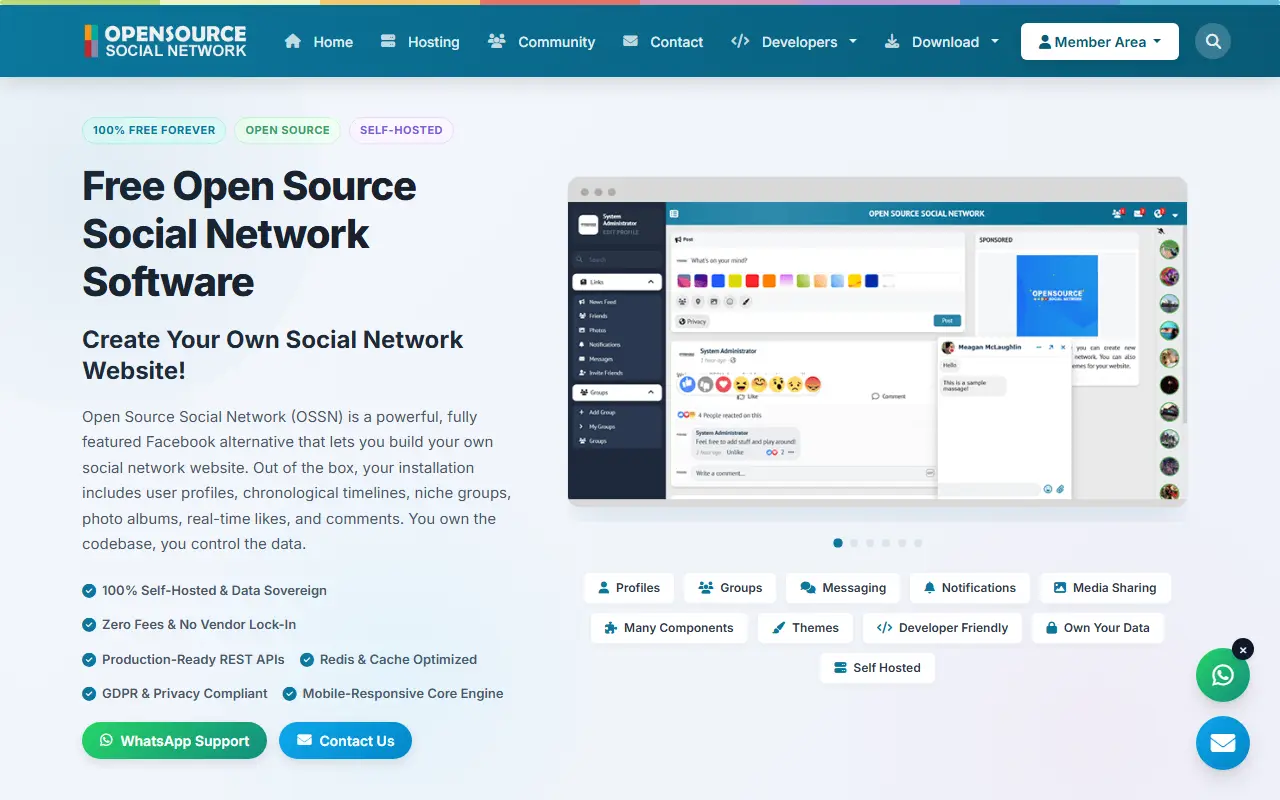Expand the Developers dropdown menu
The image size is (1280, 800).
click(794, 42)
